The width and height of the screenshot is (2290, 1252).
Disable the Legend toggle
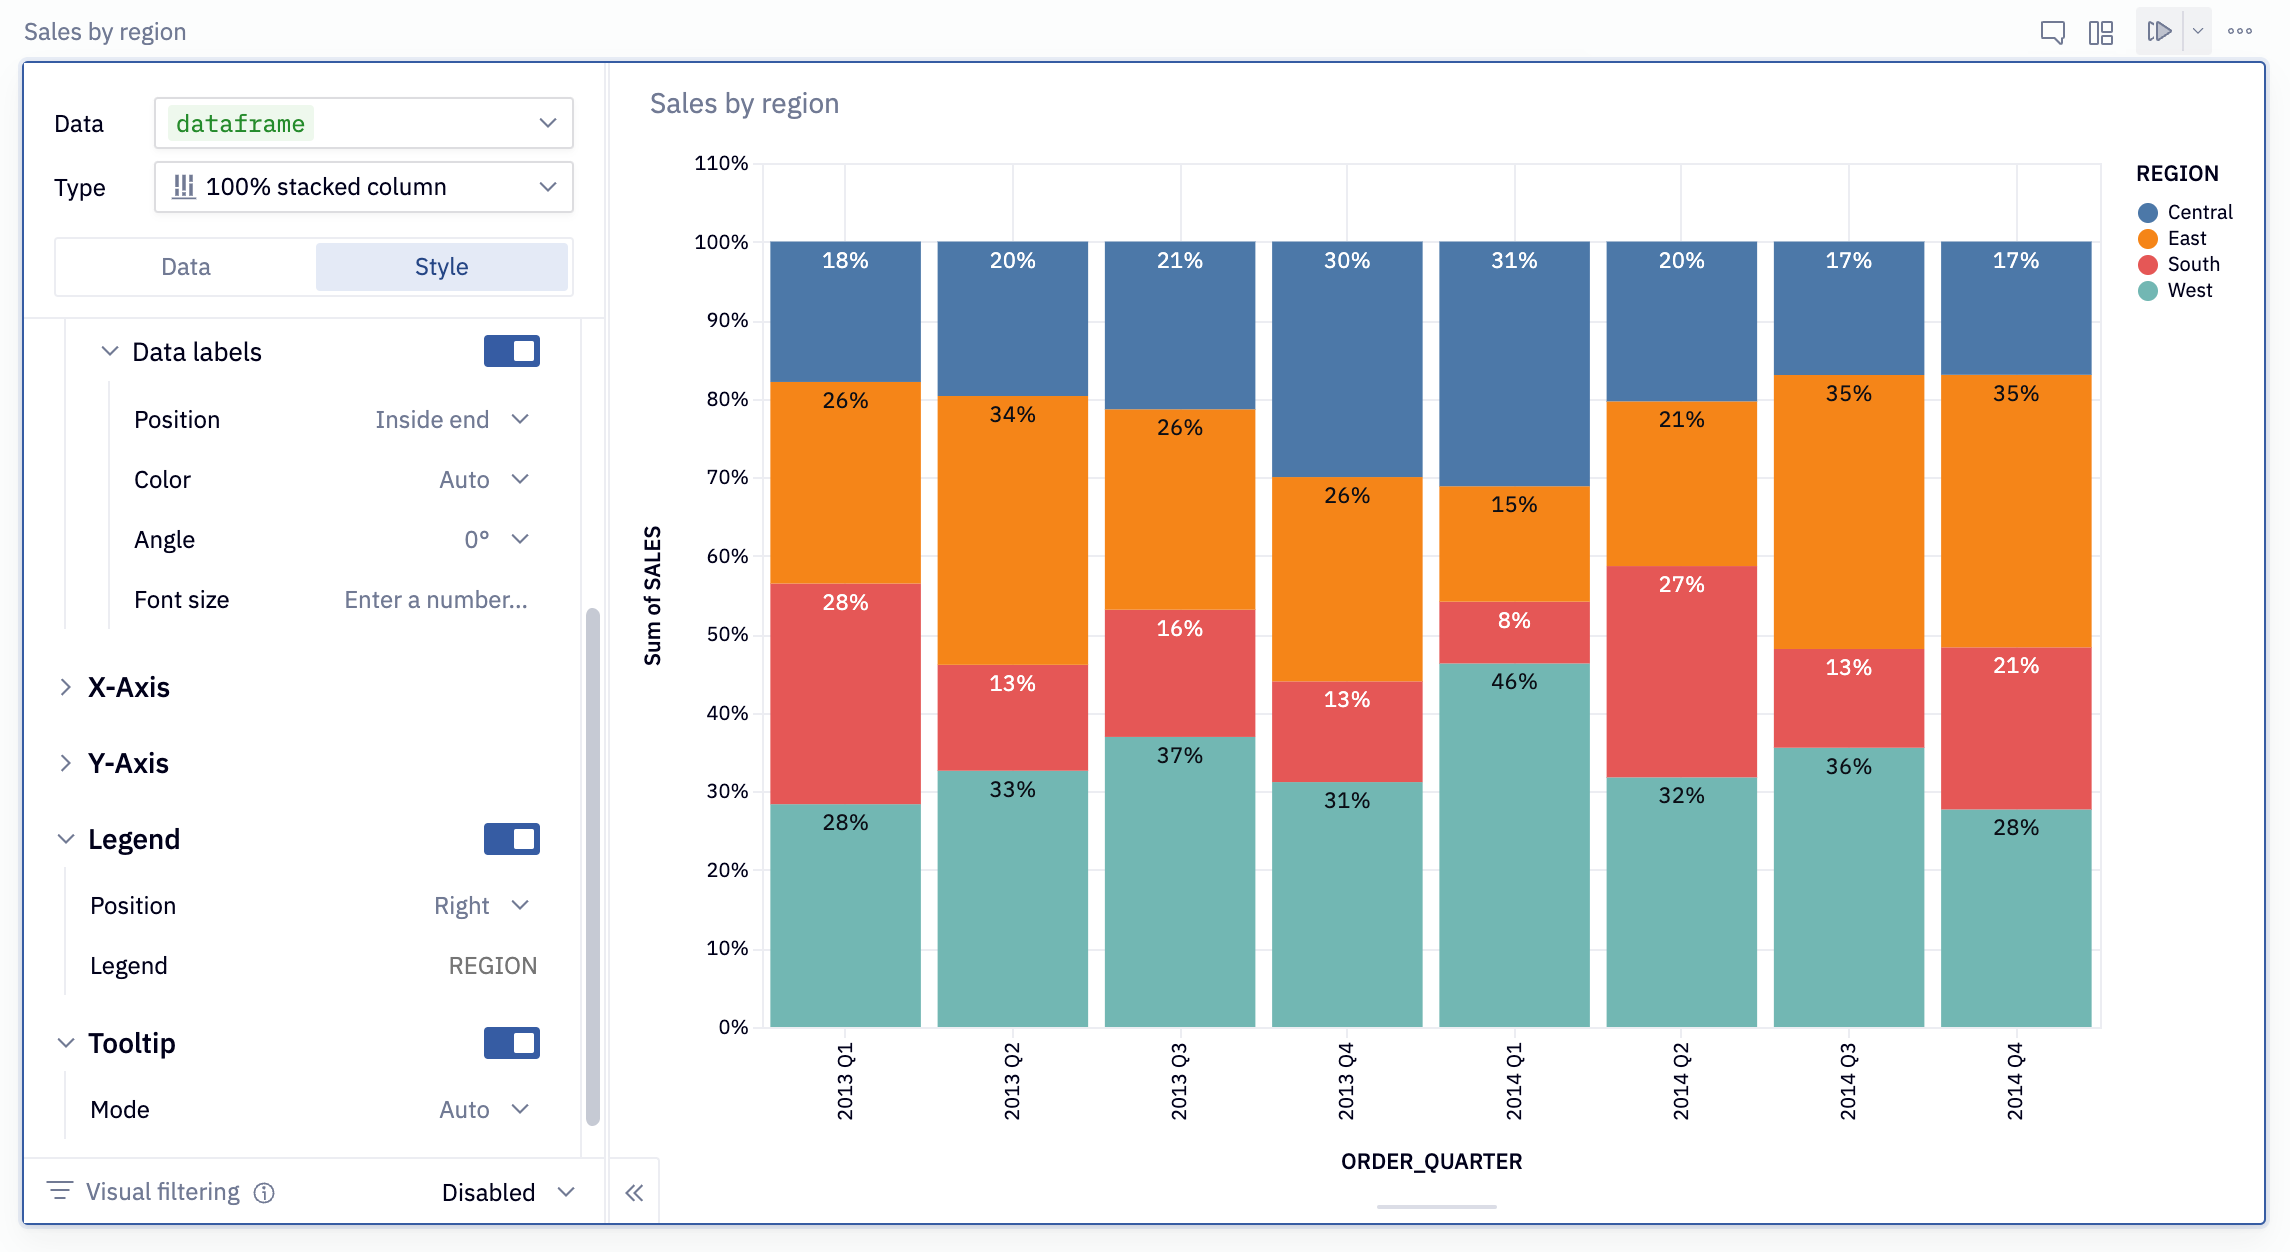pyautogui.click(x=511, y=839)
